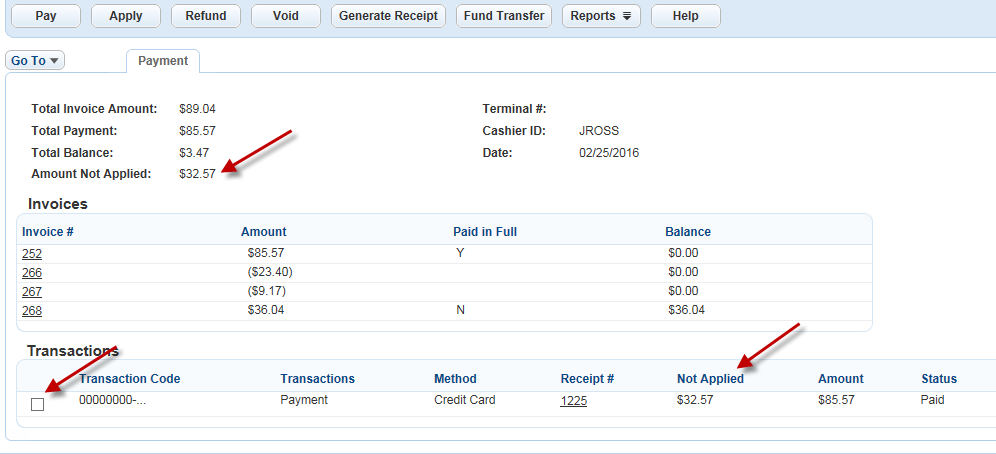The image size is (996, 454).
Task: Check the payment transaction checkbox
Action: tap(38, 405)
